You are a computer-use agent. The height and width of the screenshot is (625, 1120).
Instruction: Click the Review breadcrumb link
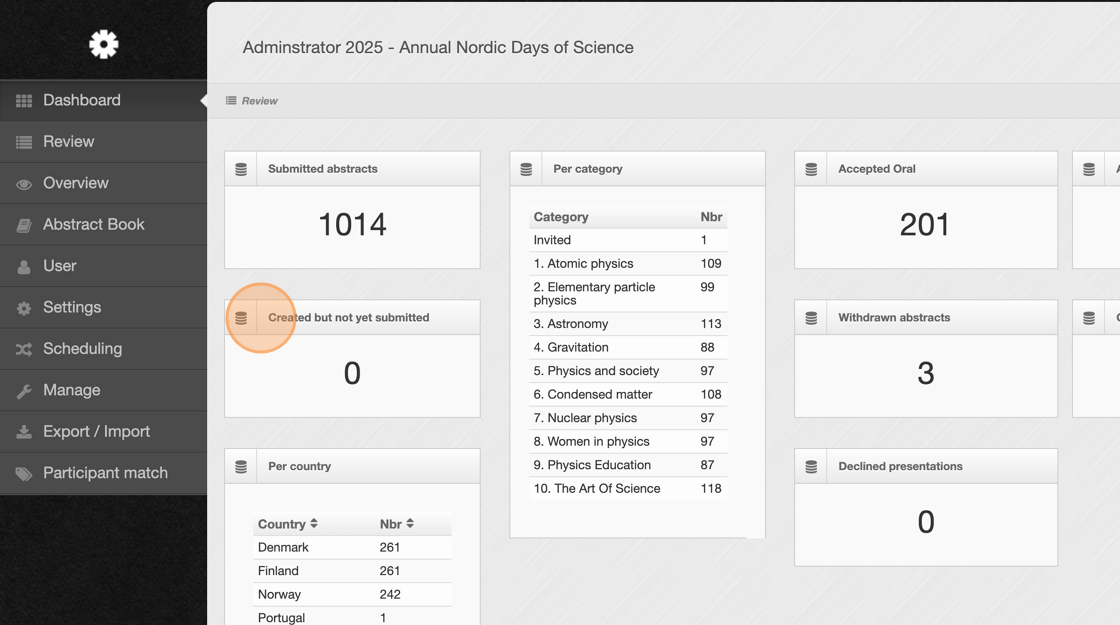(259, 101)
